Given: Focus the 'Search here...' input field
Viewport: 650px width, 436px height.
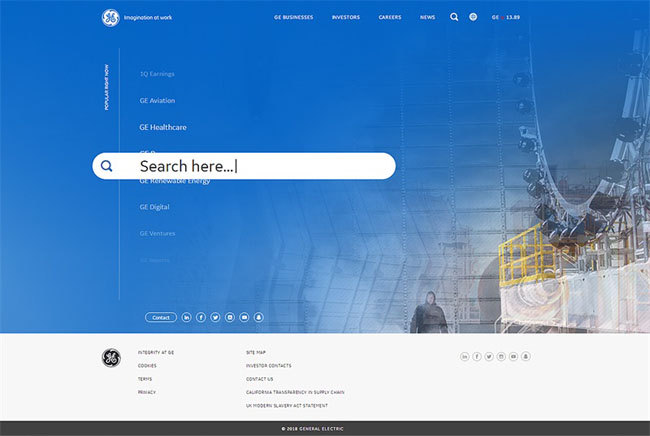Looking at the screenshot, I should point(244,166).
